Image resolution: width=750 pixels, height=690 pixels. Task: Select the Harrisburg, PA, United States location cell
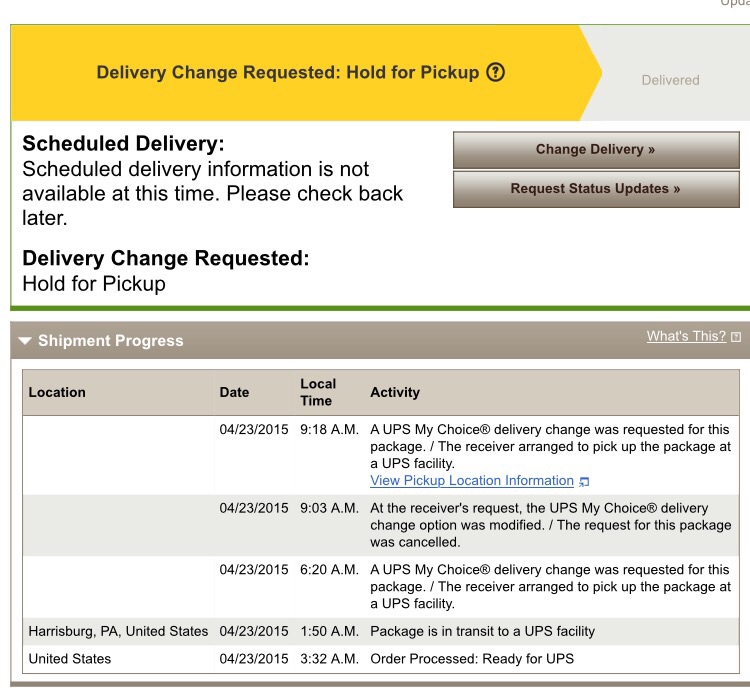click(x=118, y=631)
